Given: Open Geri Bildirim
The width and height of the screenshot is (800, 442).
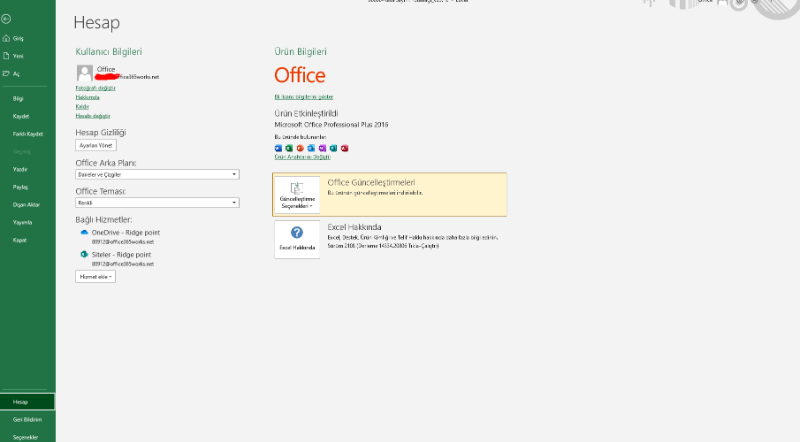Looking at the screenshot, I should coord(28,420).
